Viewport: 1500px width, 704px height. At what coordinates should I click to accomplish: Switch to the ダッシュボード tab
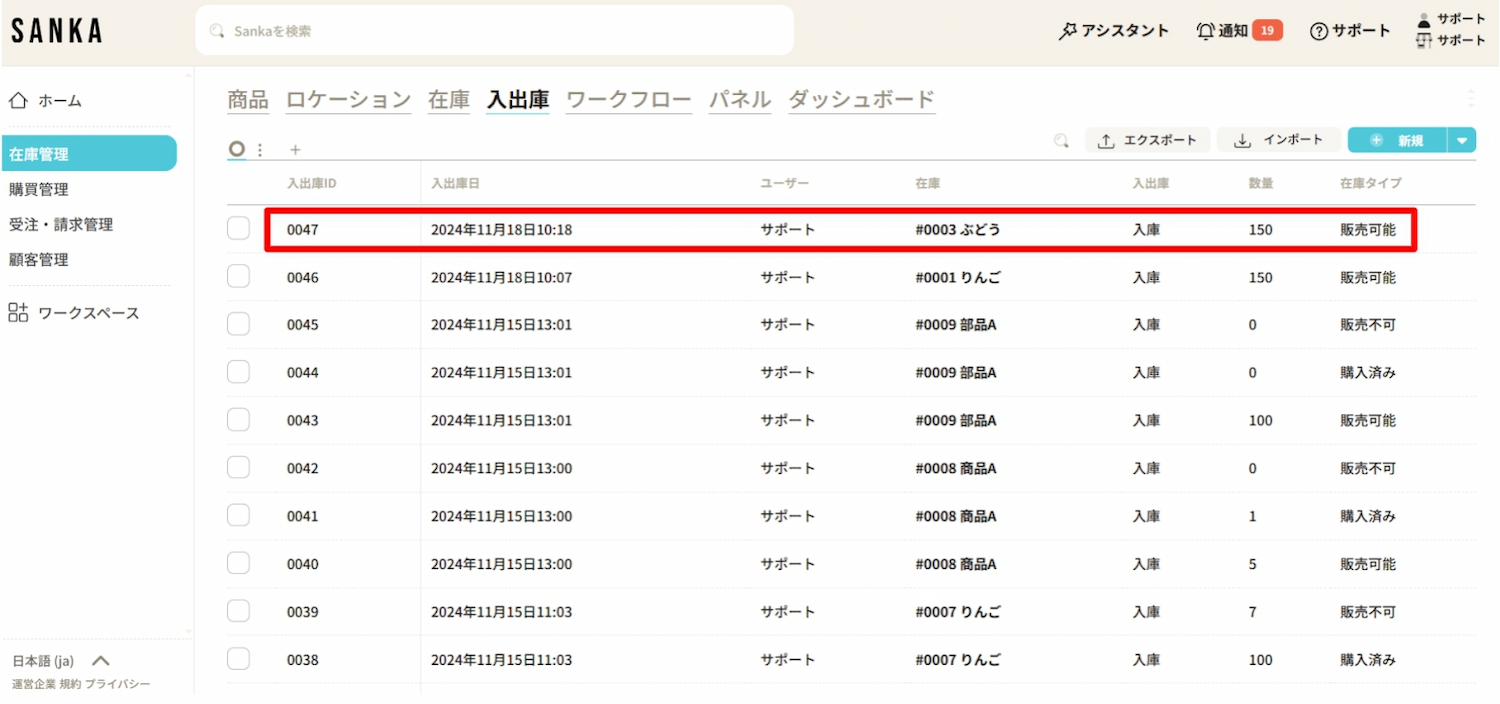(x=861, y=100)
